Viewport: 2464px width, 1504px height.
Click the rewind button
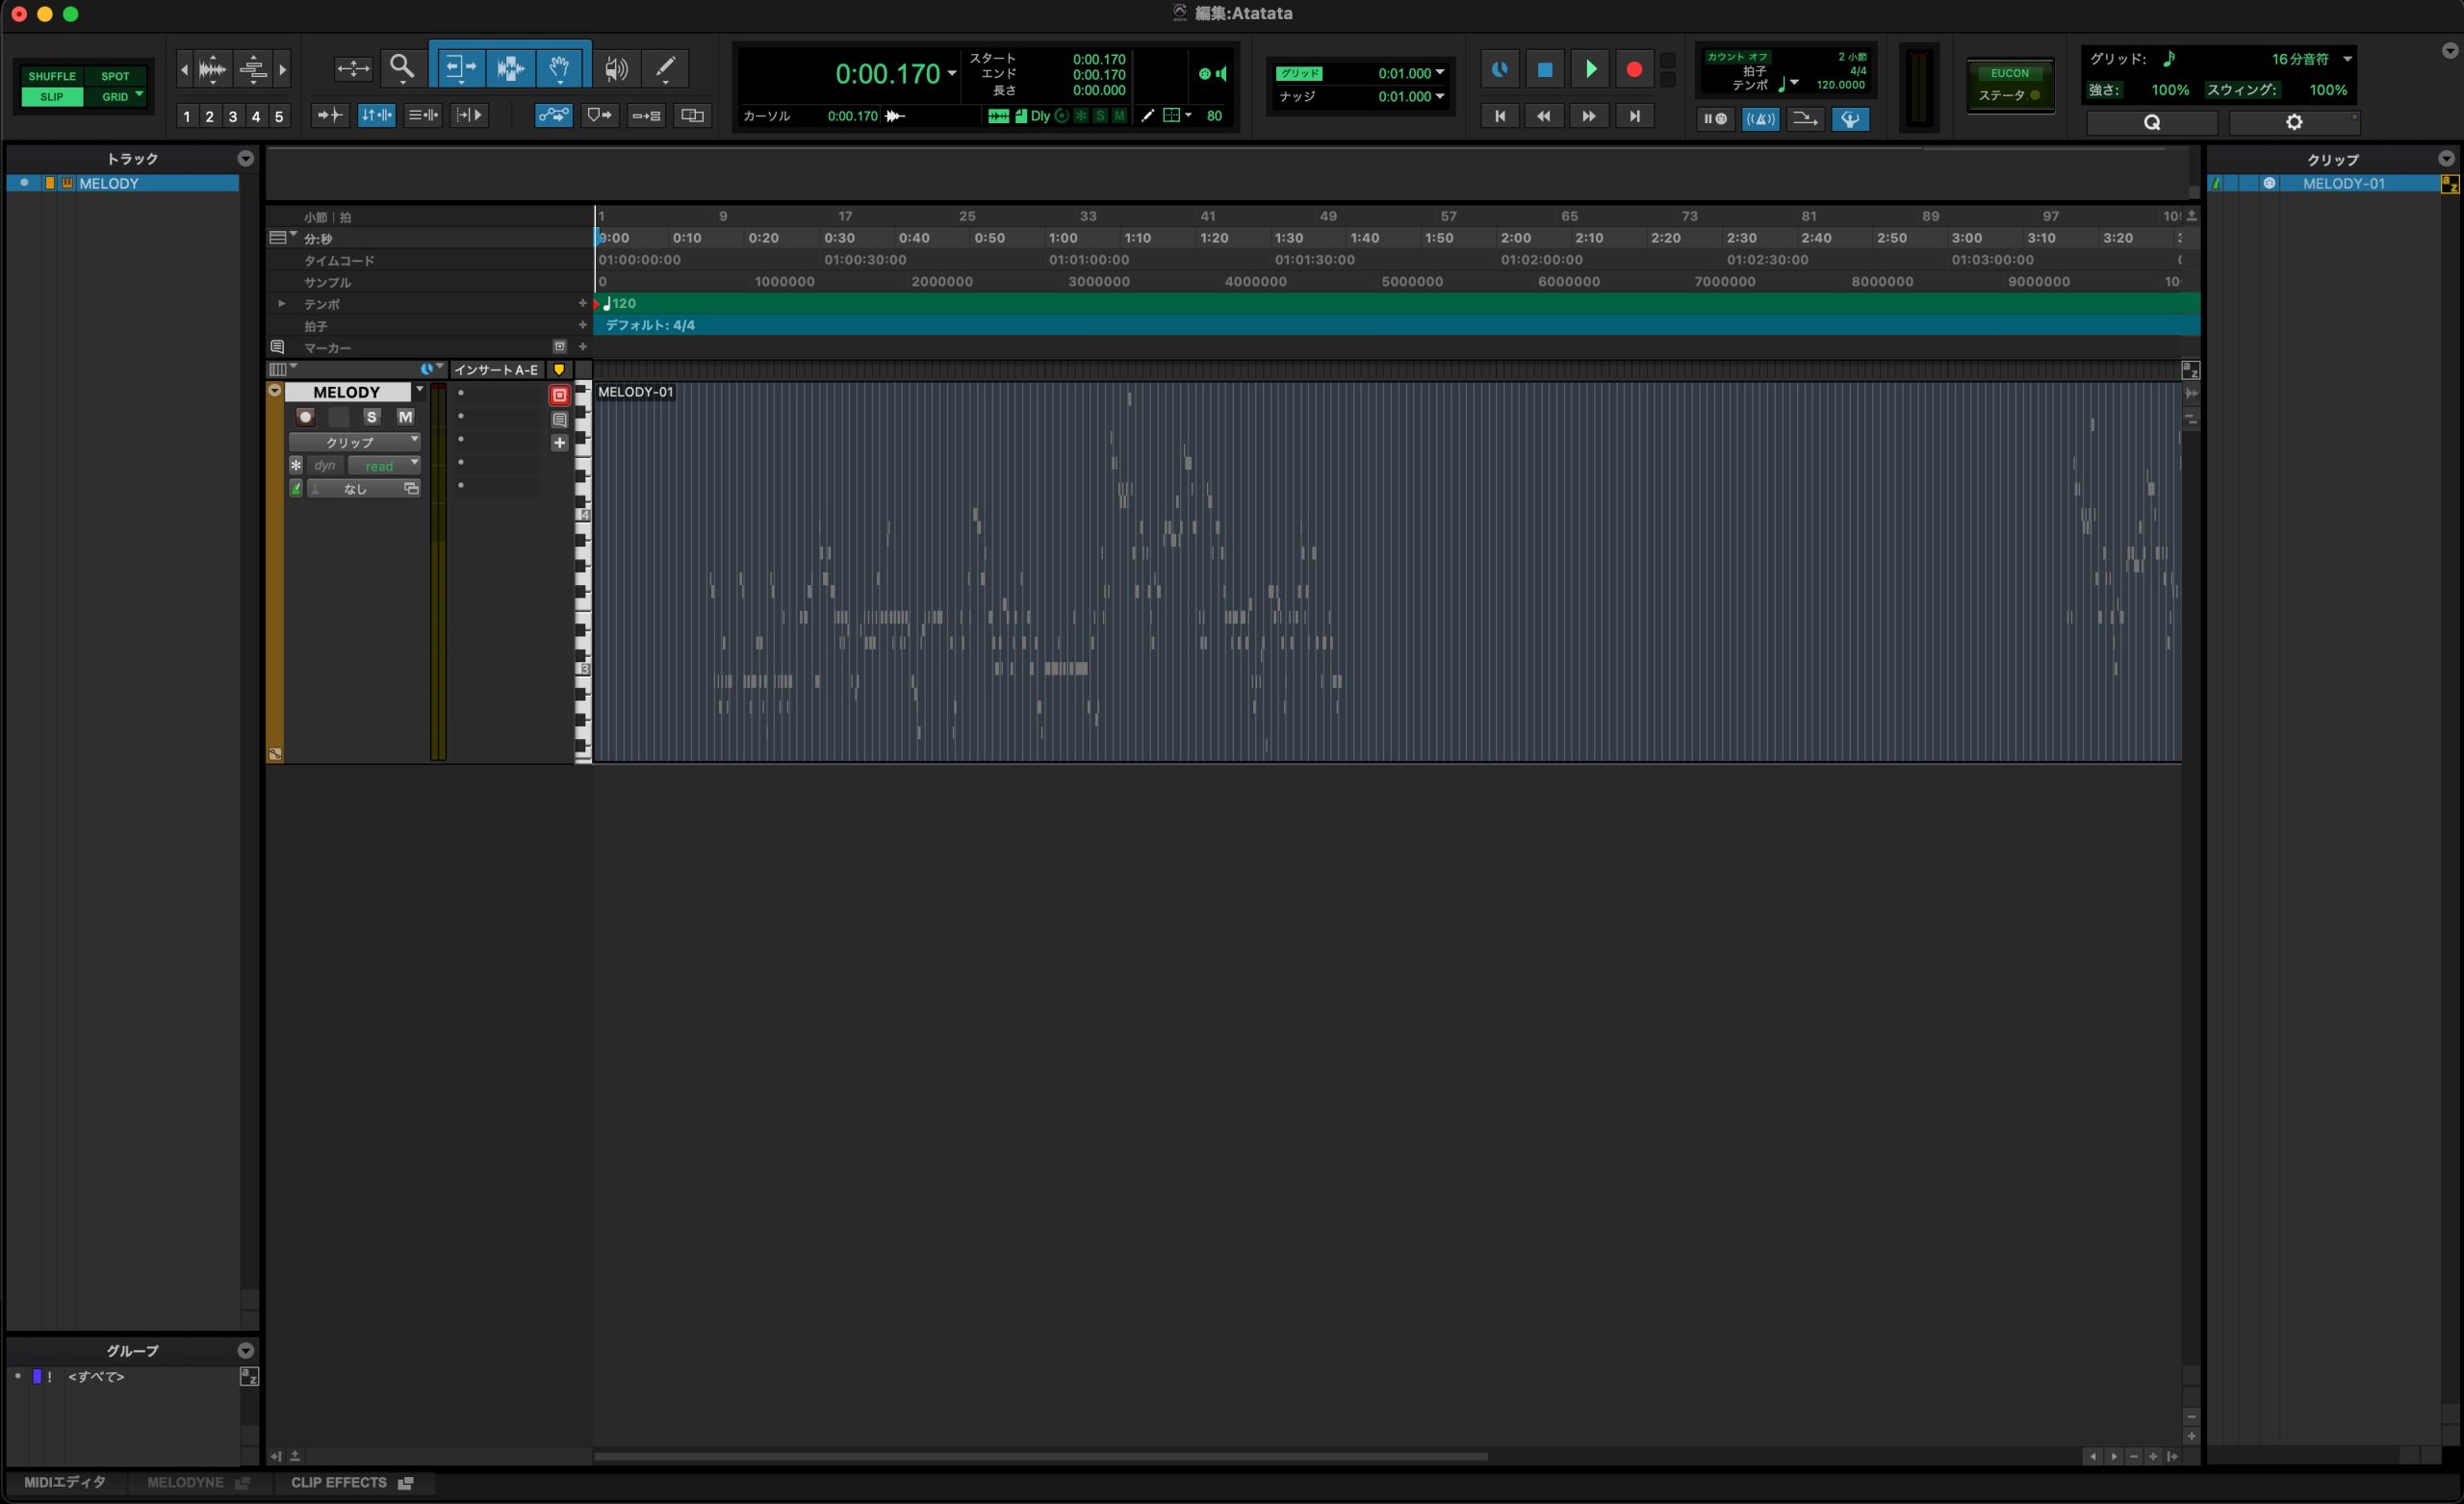(x=1543, y=116)
